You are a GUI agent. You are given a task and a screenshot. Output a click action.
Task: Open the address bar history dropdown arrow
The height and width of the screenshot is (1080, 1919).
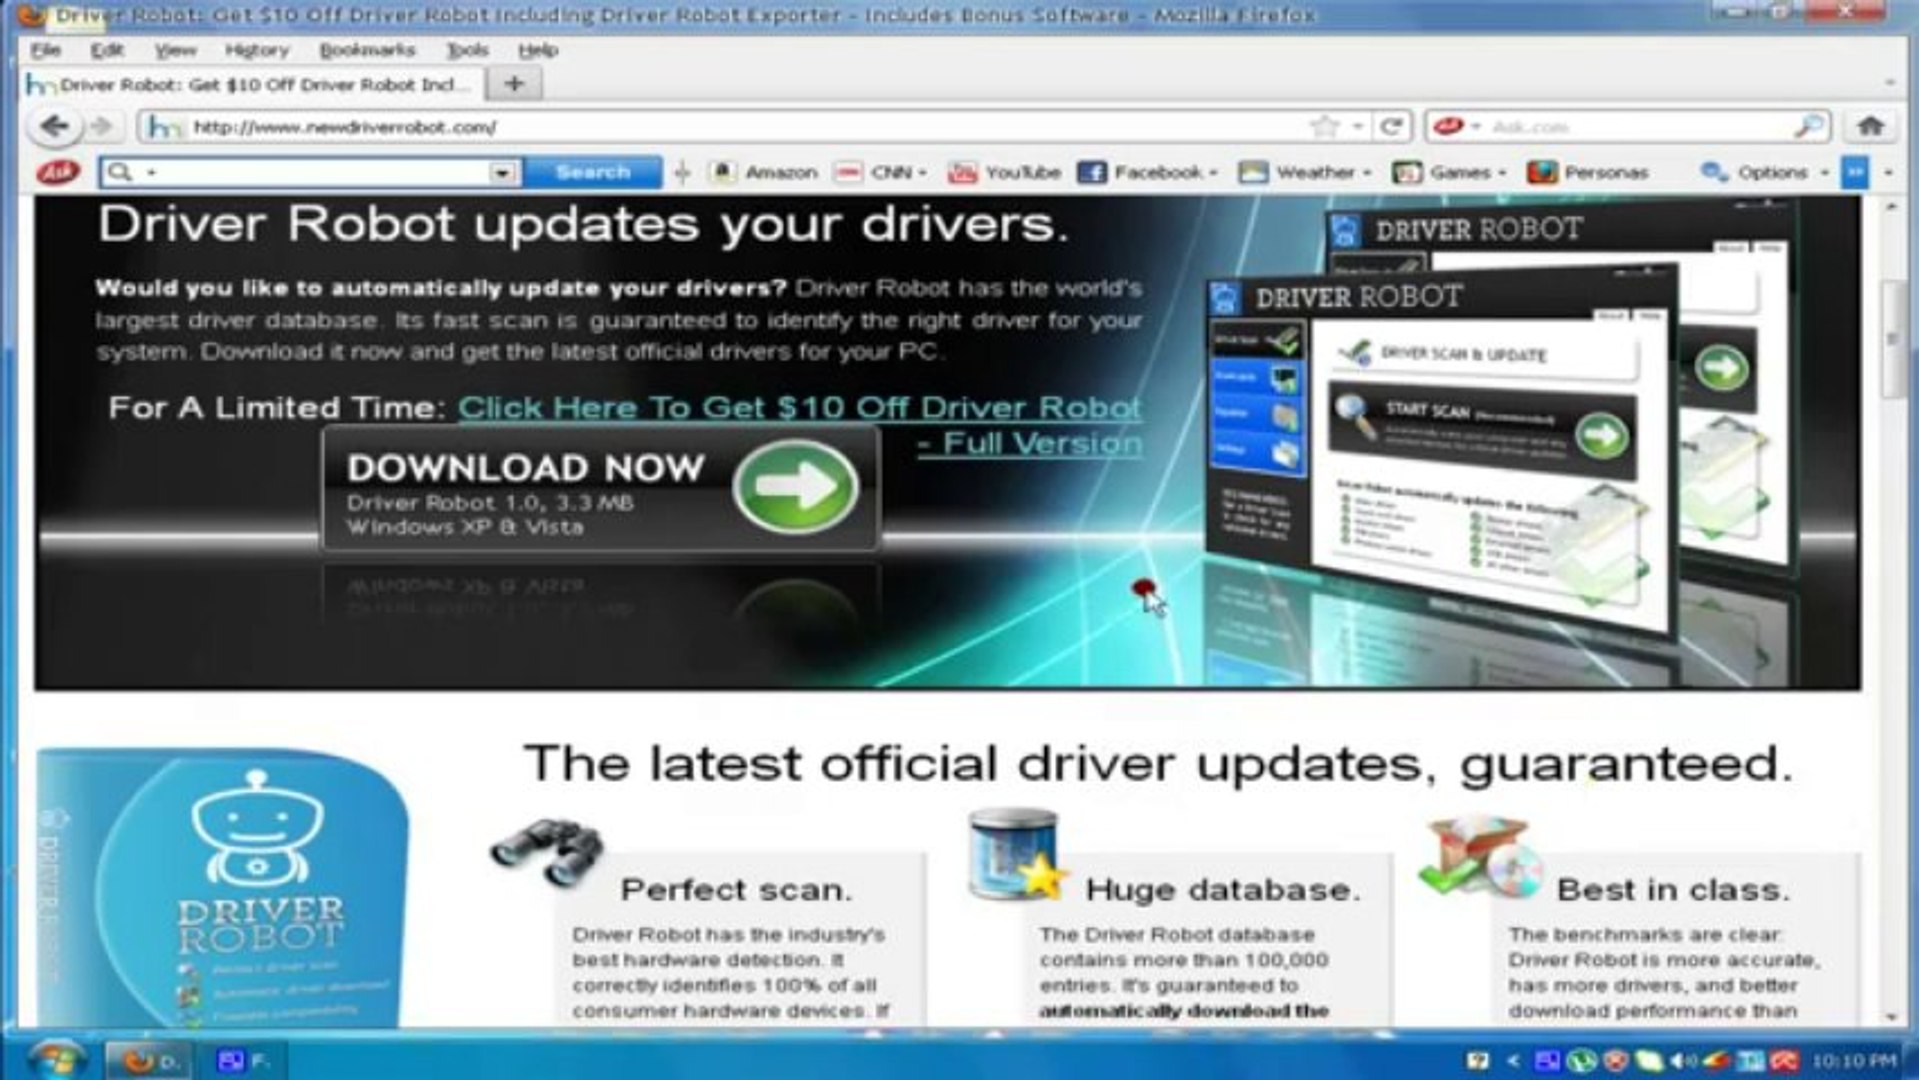point(1357,127)
